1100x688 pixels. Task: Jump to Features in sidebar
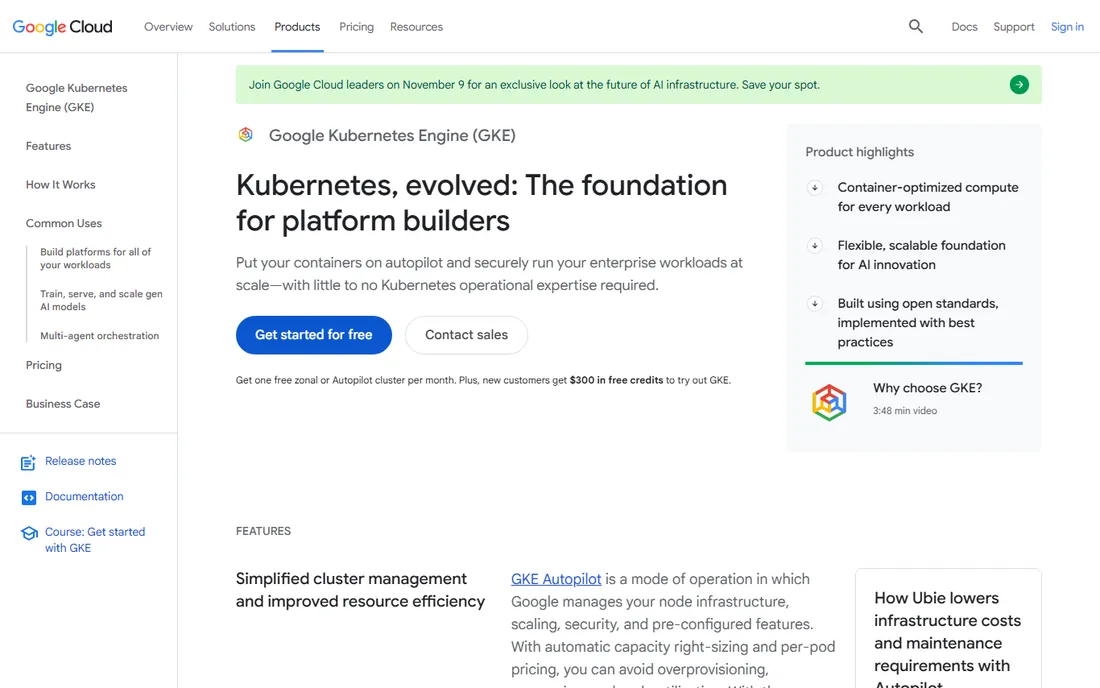point(48,146)
